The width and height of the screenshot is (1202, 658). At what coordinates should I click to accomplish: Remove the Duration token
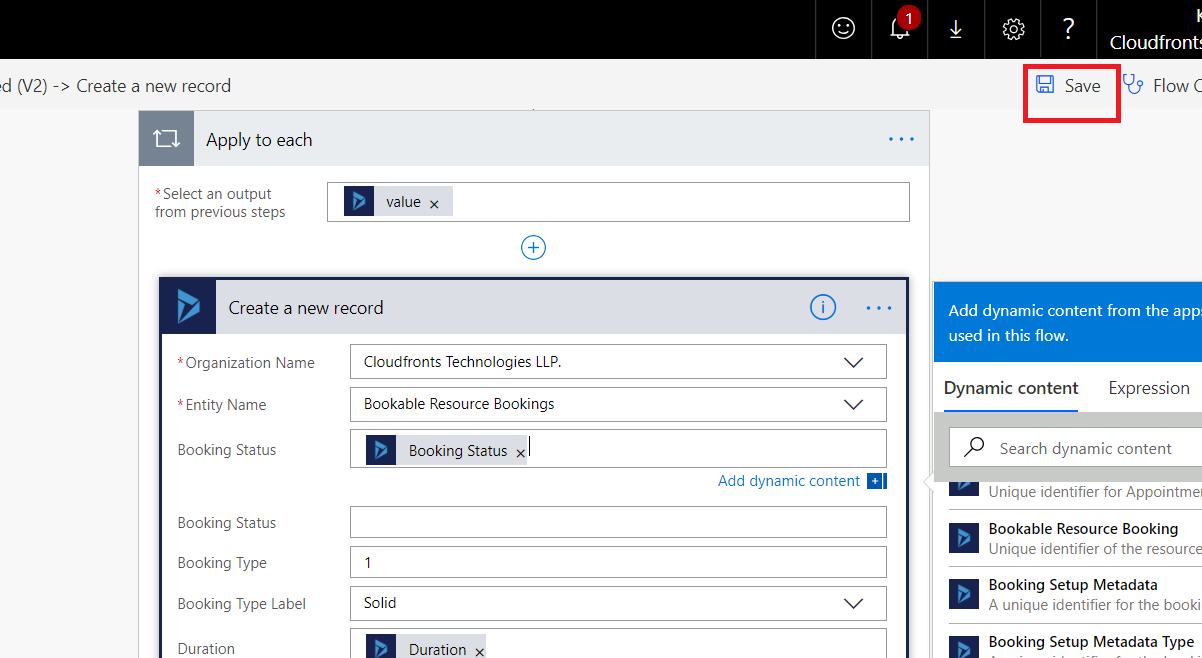tap(479, 651)
